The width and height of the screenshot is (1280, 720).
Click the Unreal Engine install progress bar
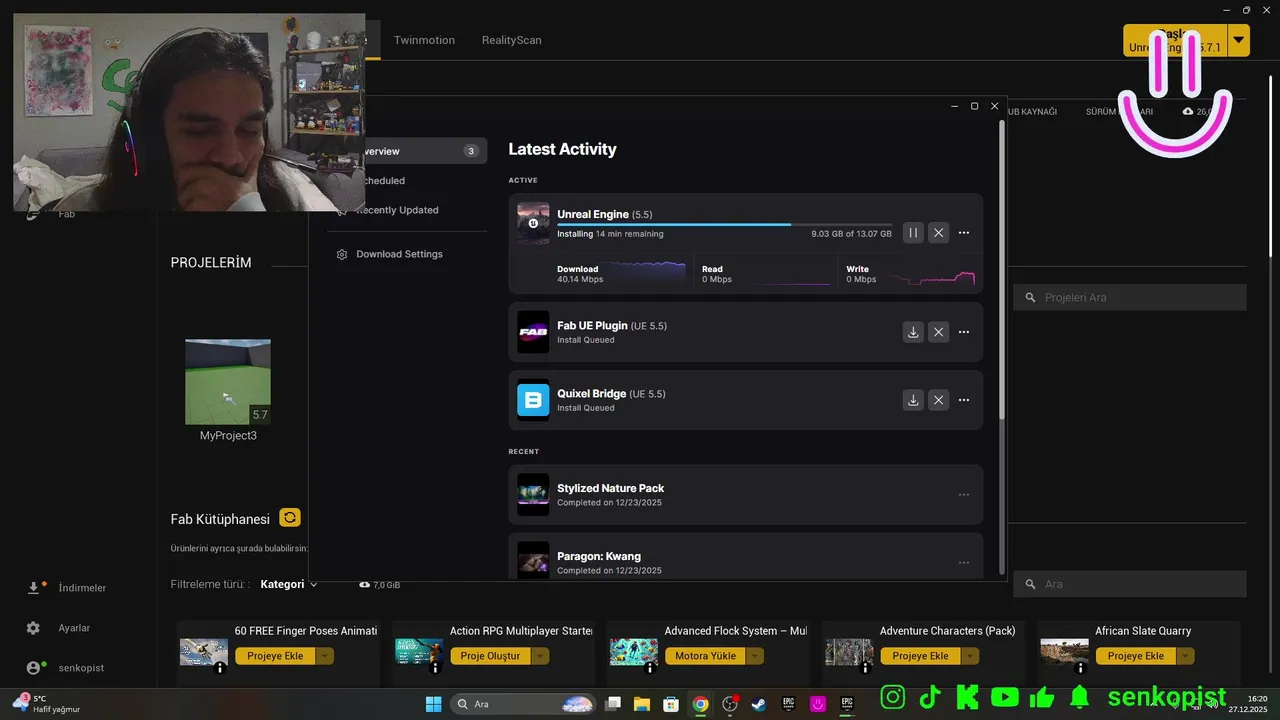click(724, 225)
